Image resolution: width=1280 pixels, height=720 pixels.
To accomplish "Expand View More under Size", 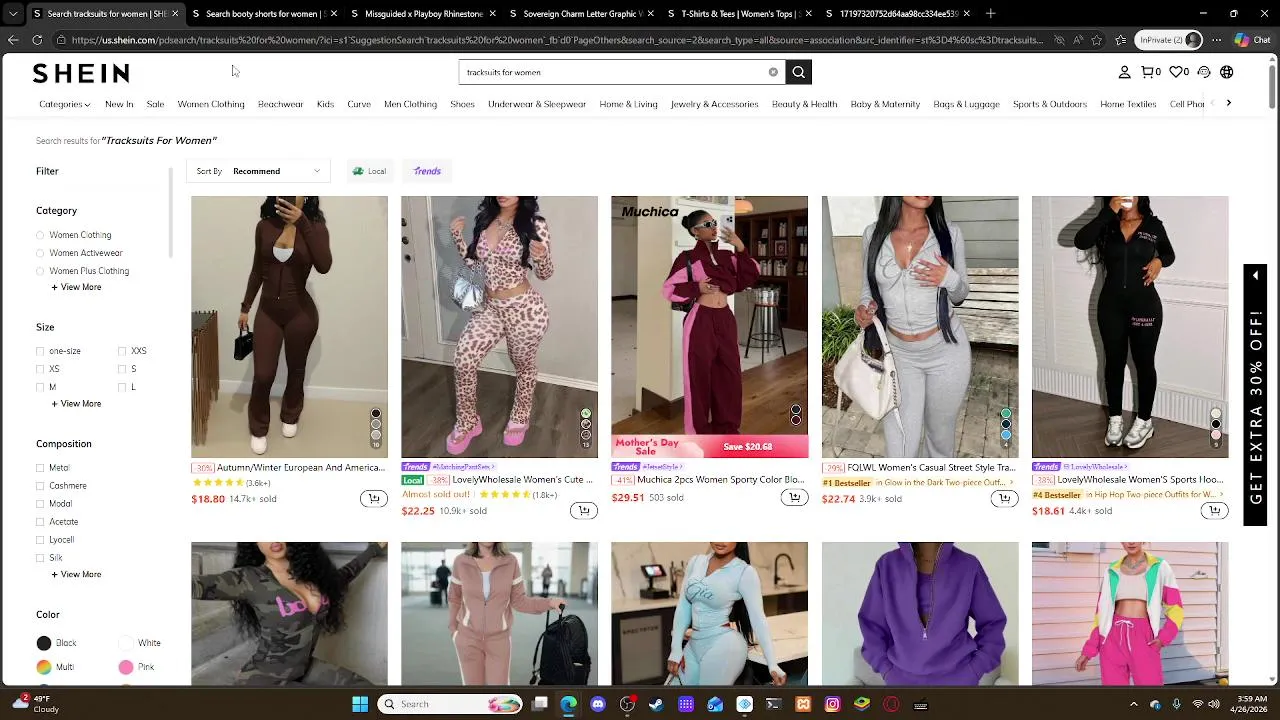I will click(76, 404).
